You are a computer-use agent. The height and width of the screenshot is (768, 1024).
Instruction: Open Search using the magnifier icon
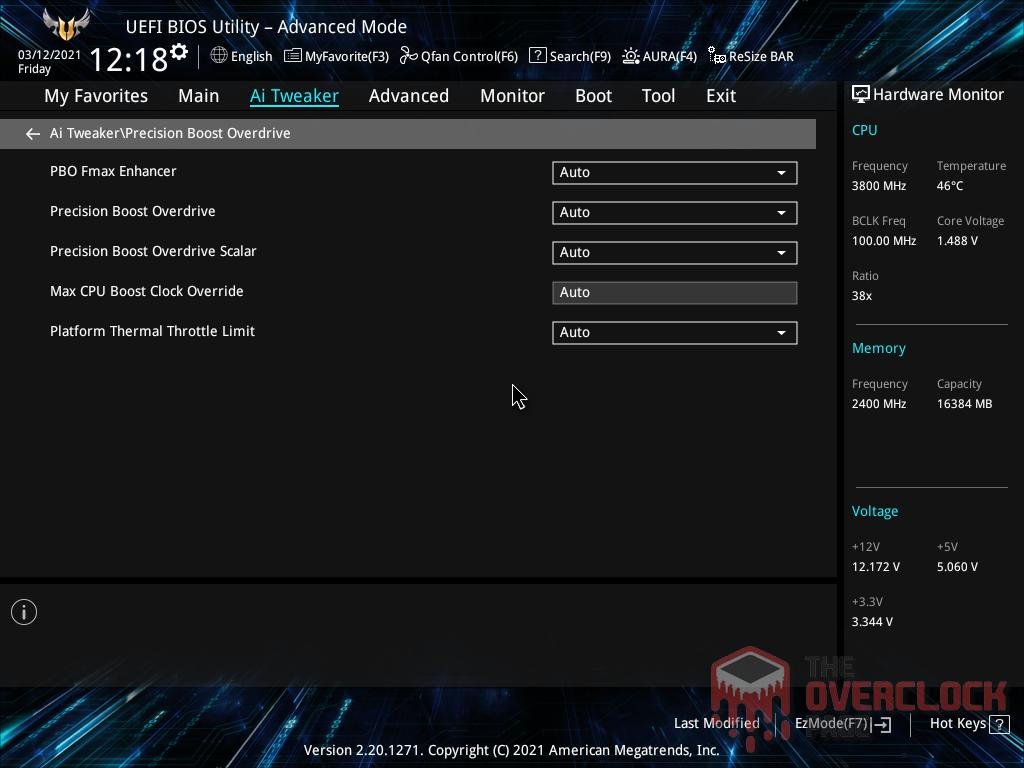tap(538, 56)
